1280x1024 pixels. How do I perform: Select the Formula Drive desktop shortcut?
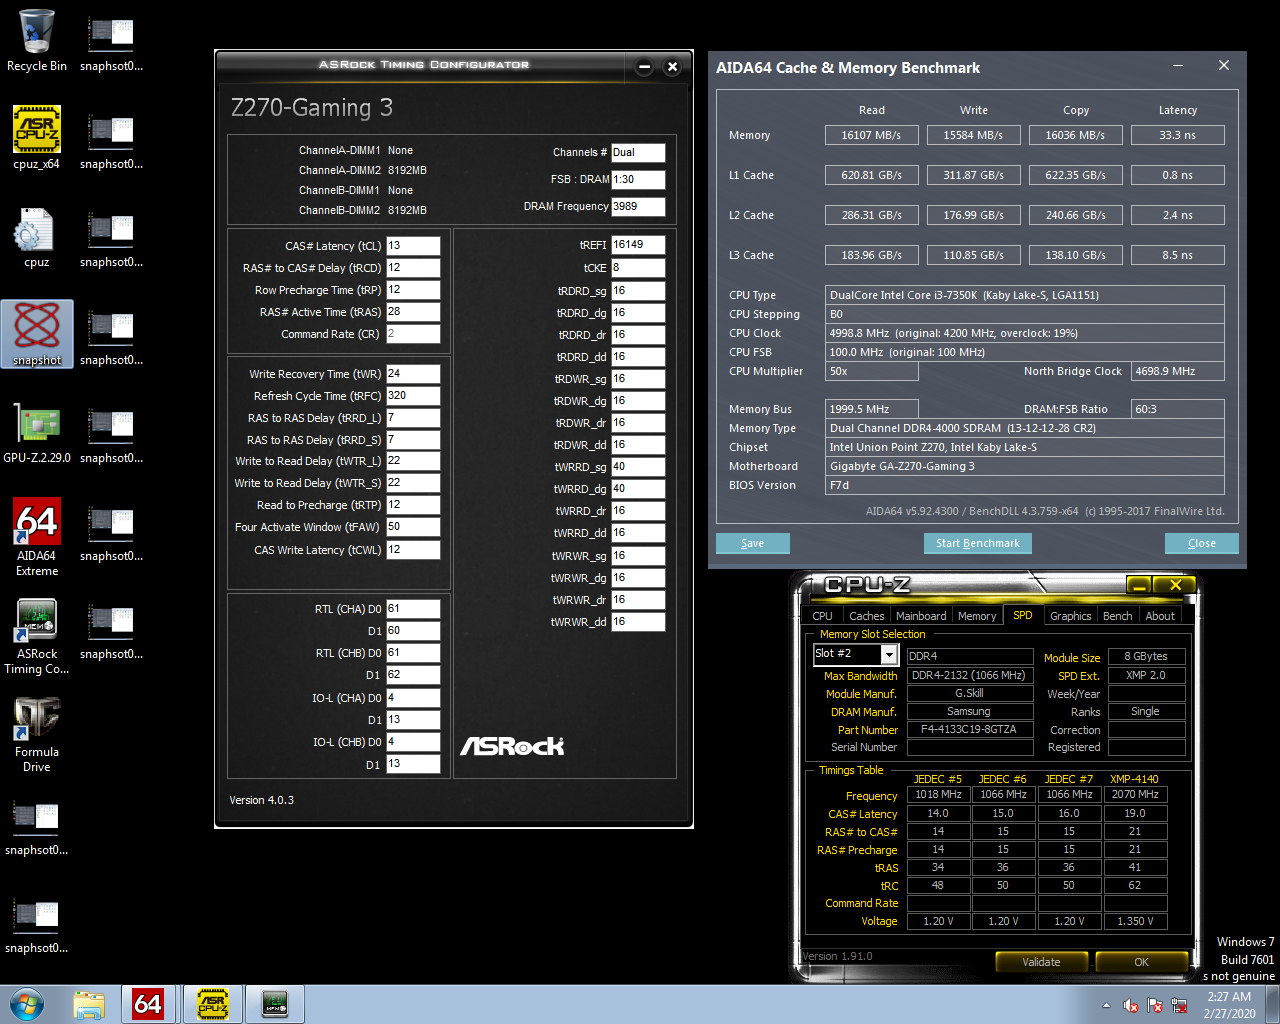(x=37, y=735)
